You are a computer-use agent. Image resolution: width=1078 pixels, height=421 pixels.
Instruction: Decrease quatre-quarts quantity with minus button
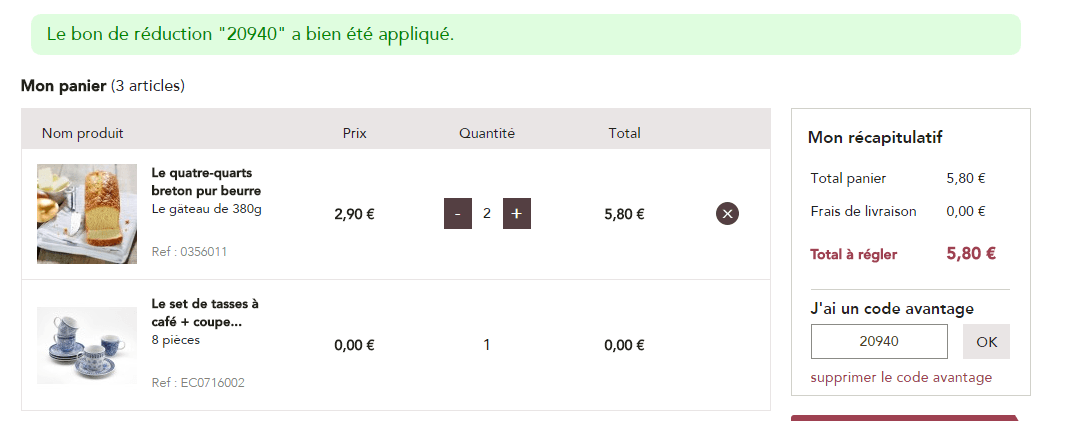457,214
